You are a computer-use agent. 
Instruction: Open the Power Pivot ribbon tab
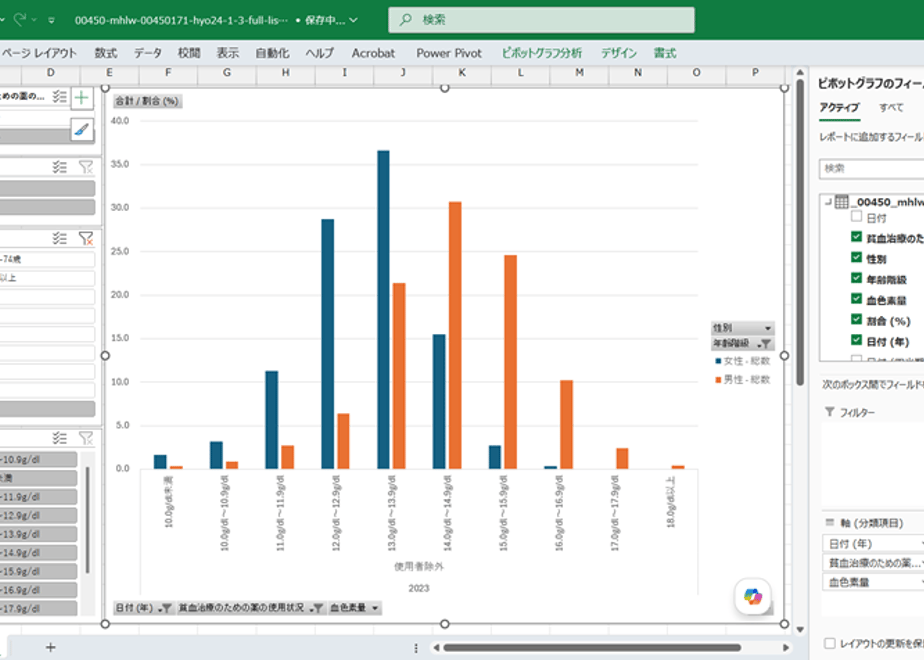[x=449, y=53]
